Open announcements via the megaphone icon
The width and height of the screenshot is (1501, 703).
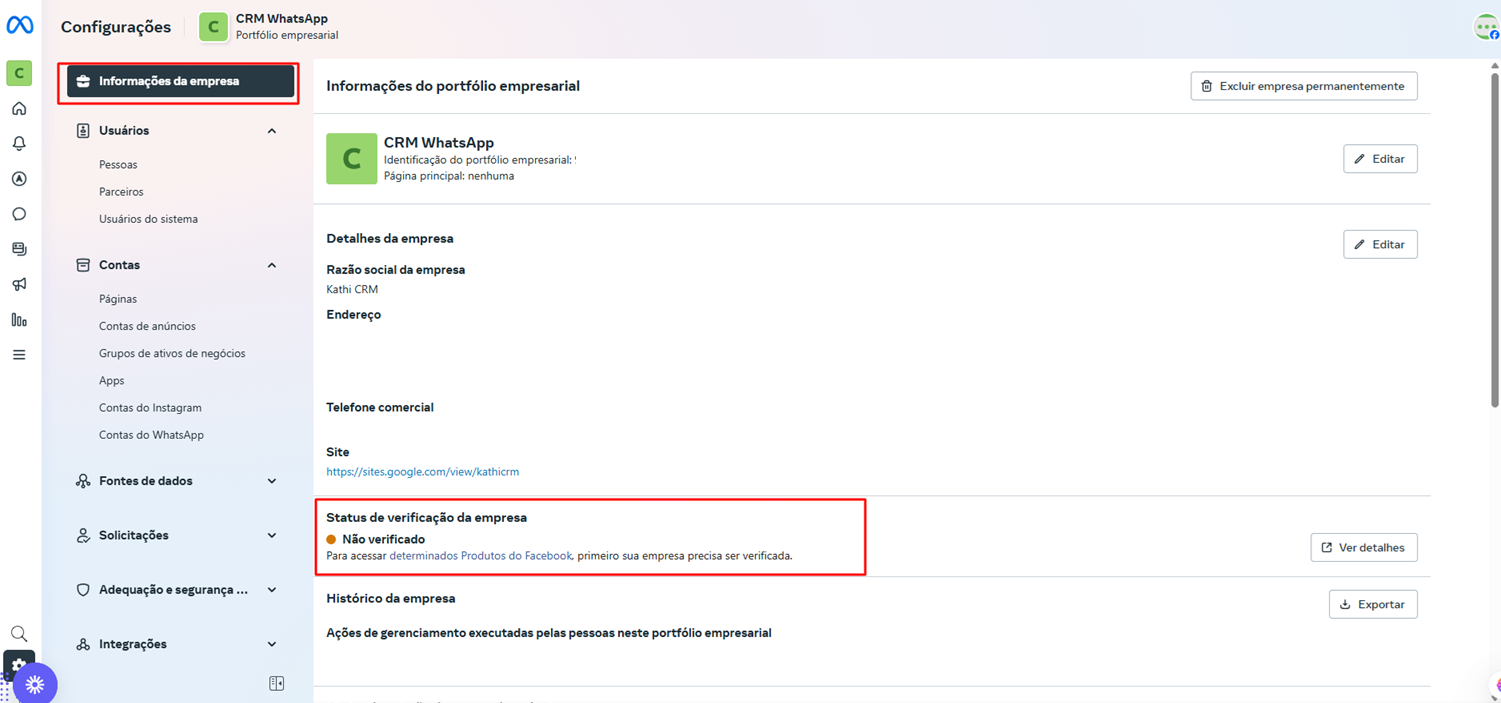point(18,284)
